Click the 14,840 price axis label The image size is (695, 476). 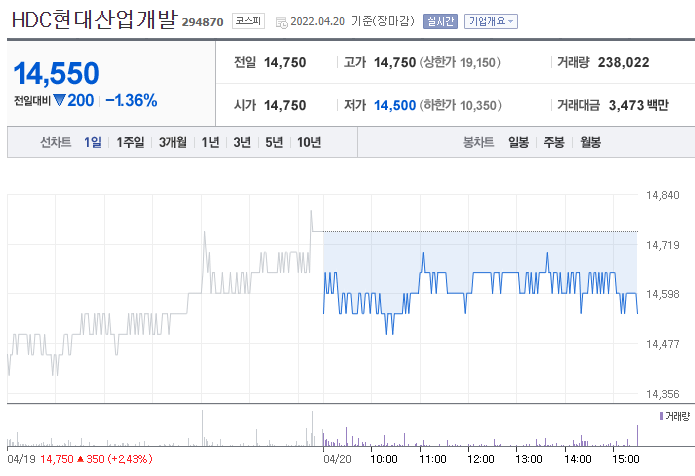pos(663,195)
